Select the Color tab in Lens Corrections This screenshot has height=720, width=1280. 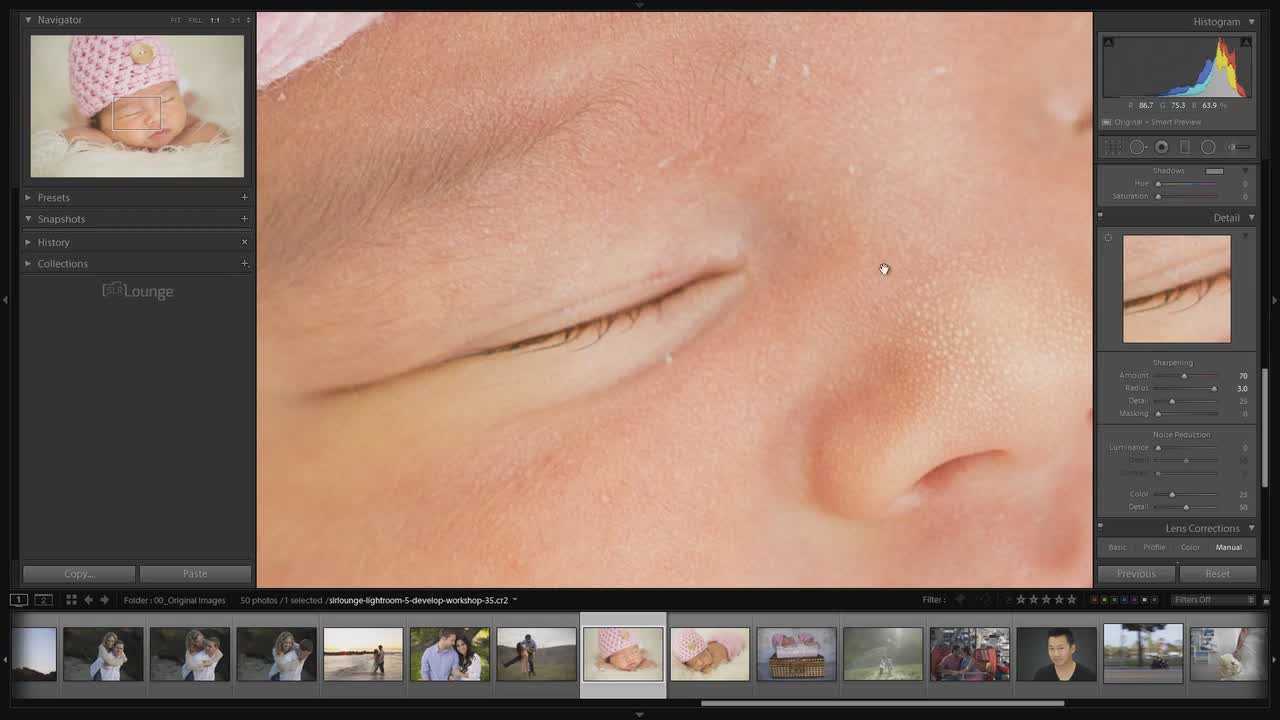(1190, 547)
